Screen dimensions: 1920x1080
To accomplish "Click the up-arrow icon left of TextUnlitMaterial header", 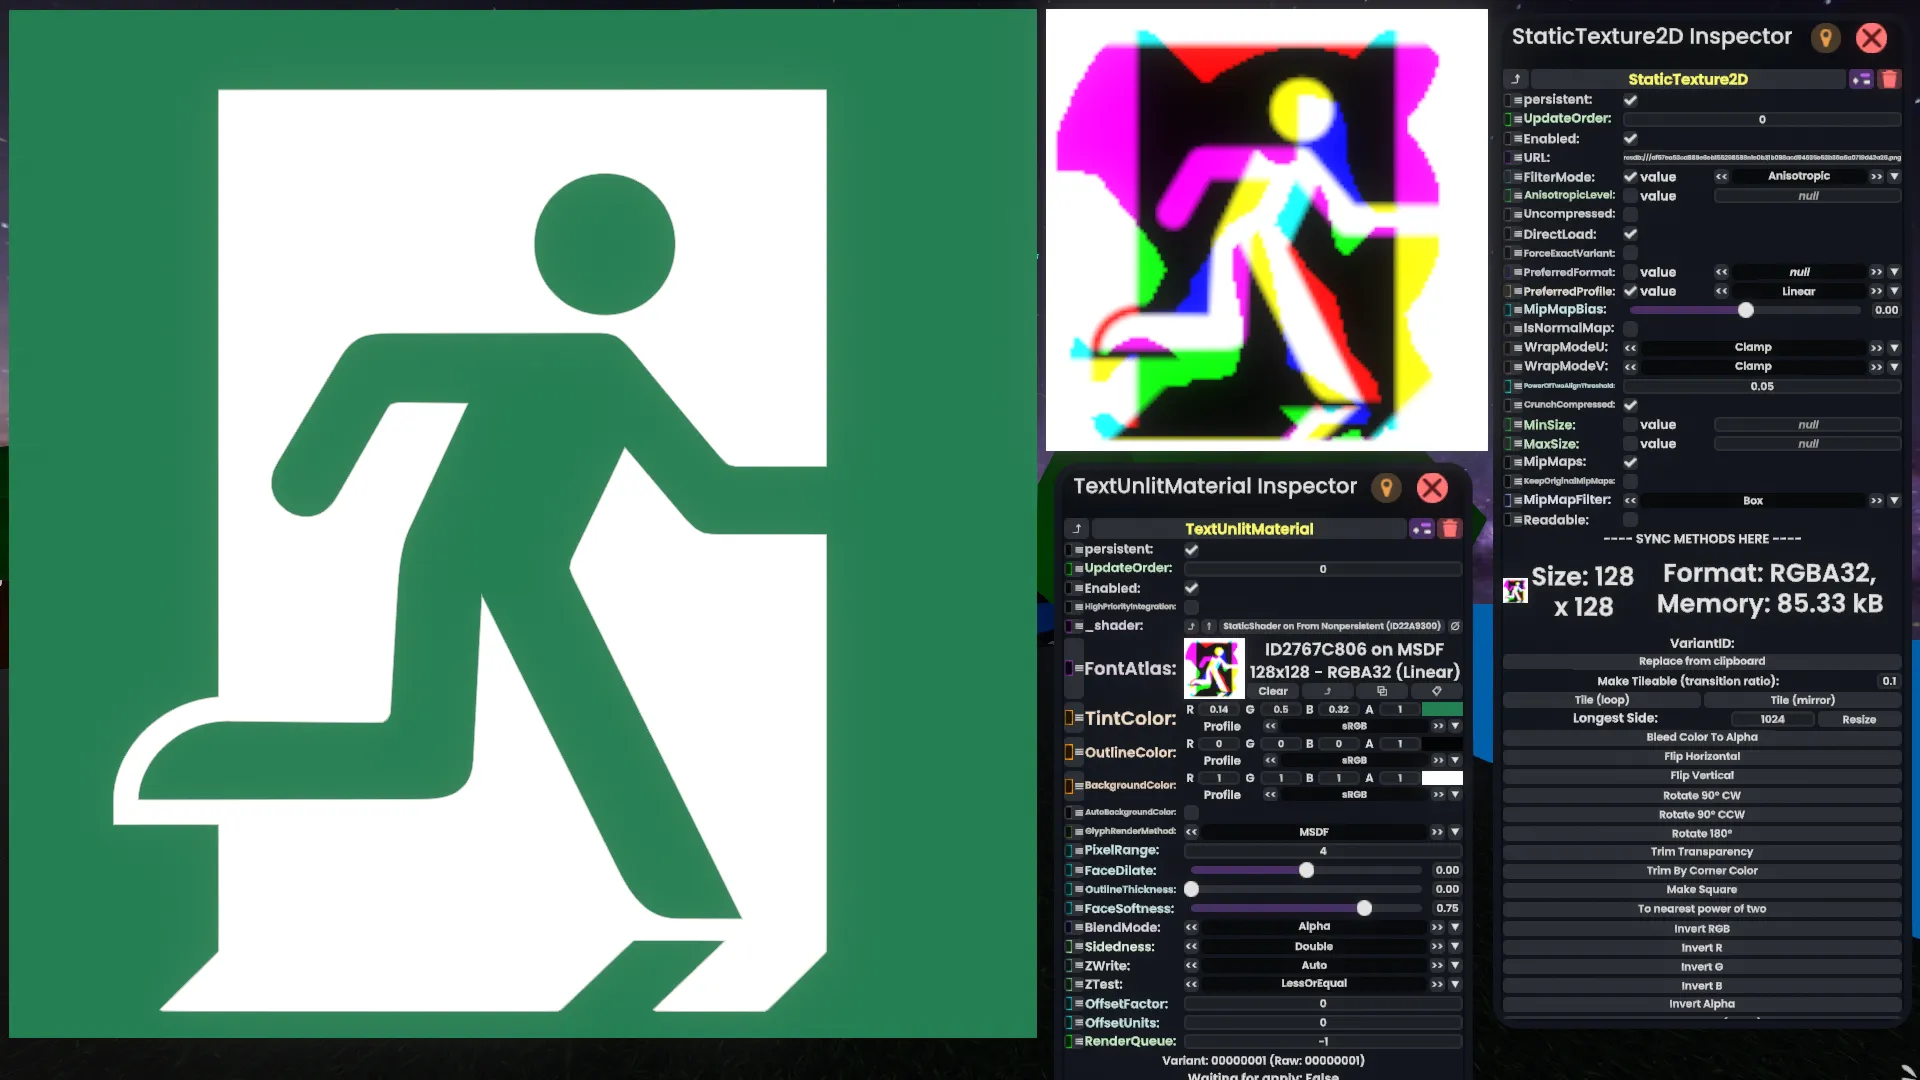I will point(1077,529).
